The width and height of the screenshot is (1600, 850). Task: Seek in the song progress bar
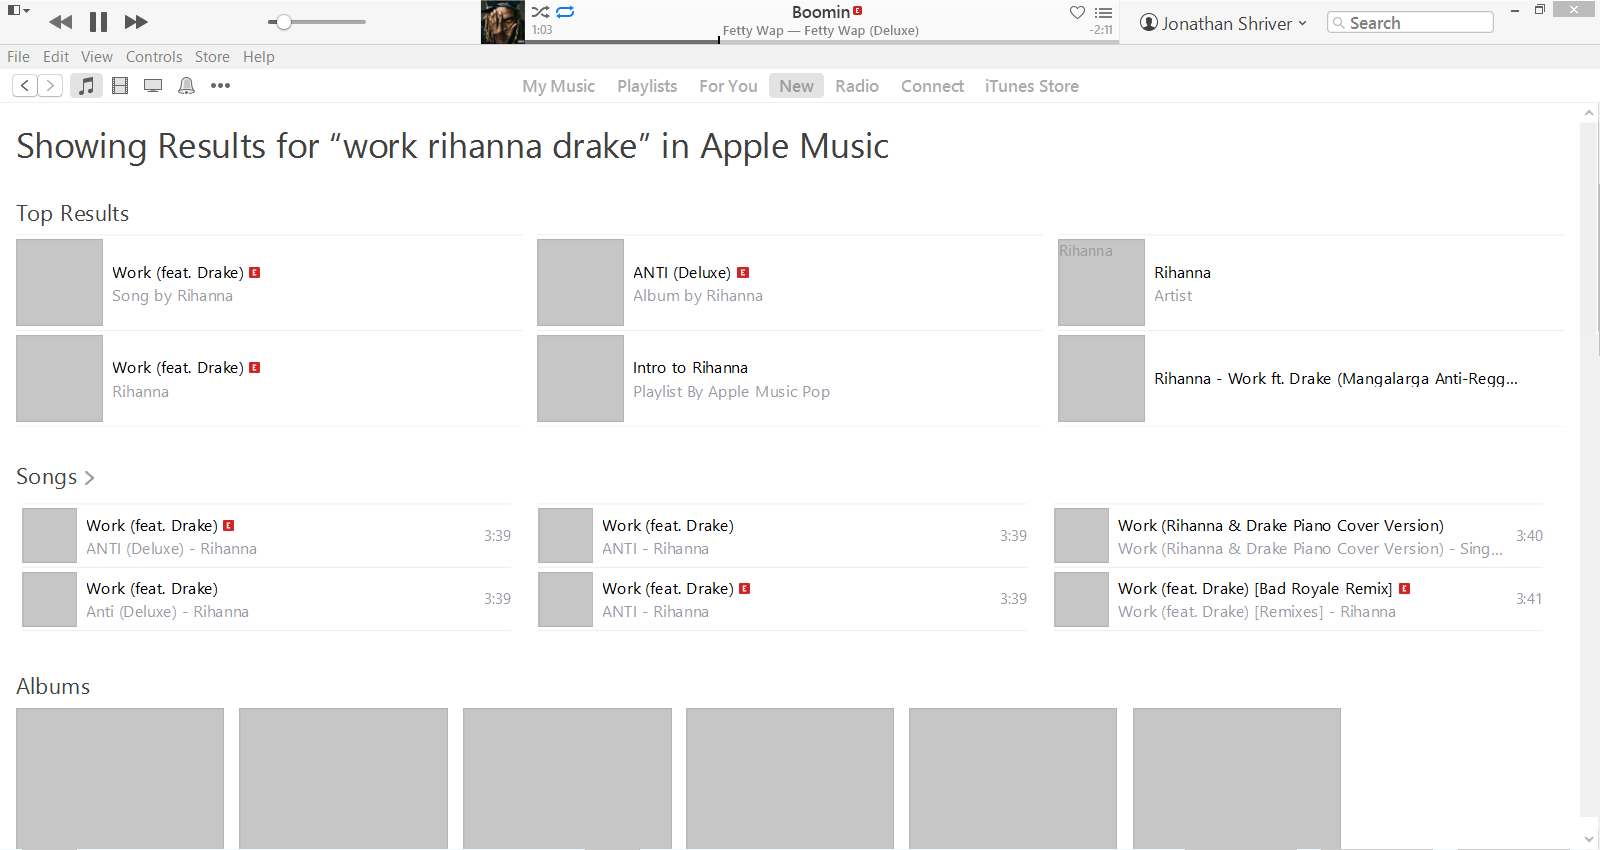point(822,42)
